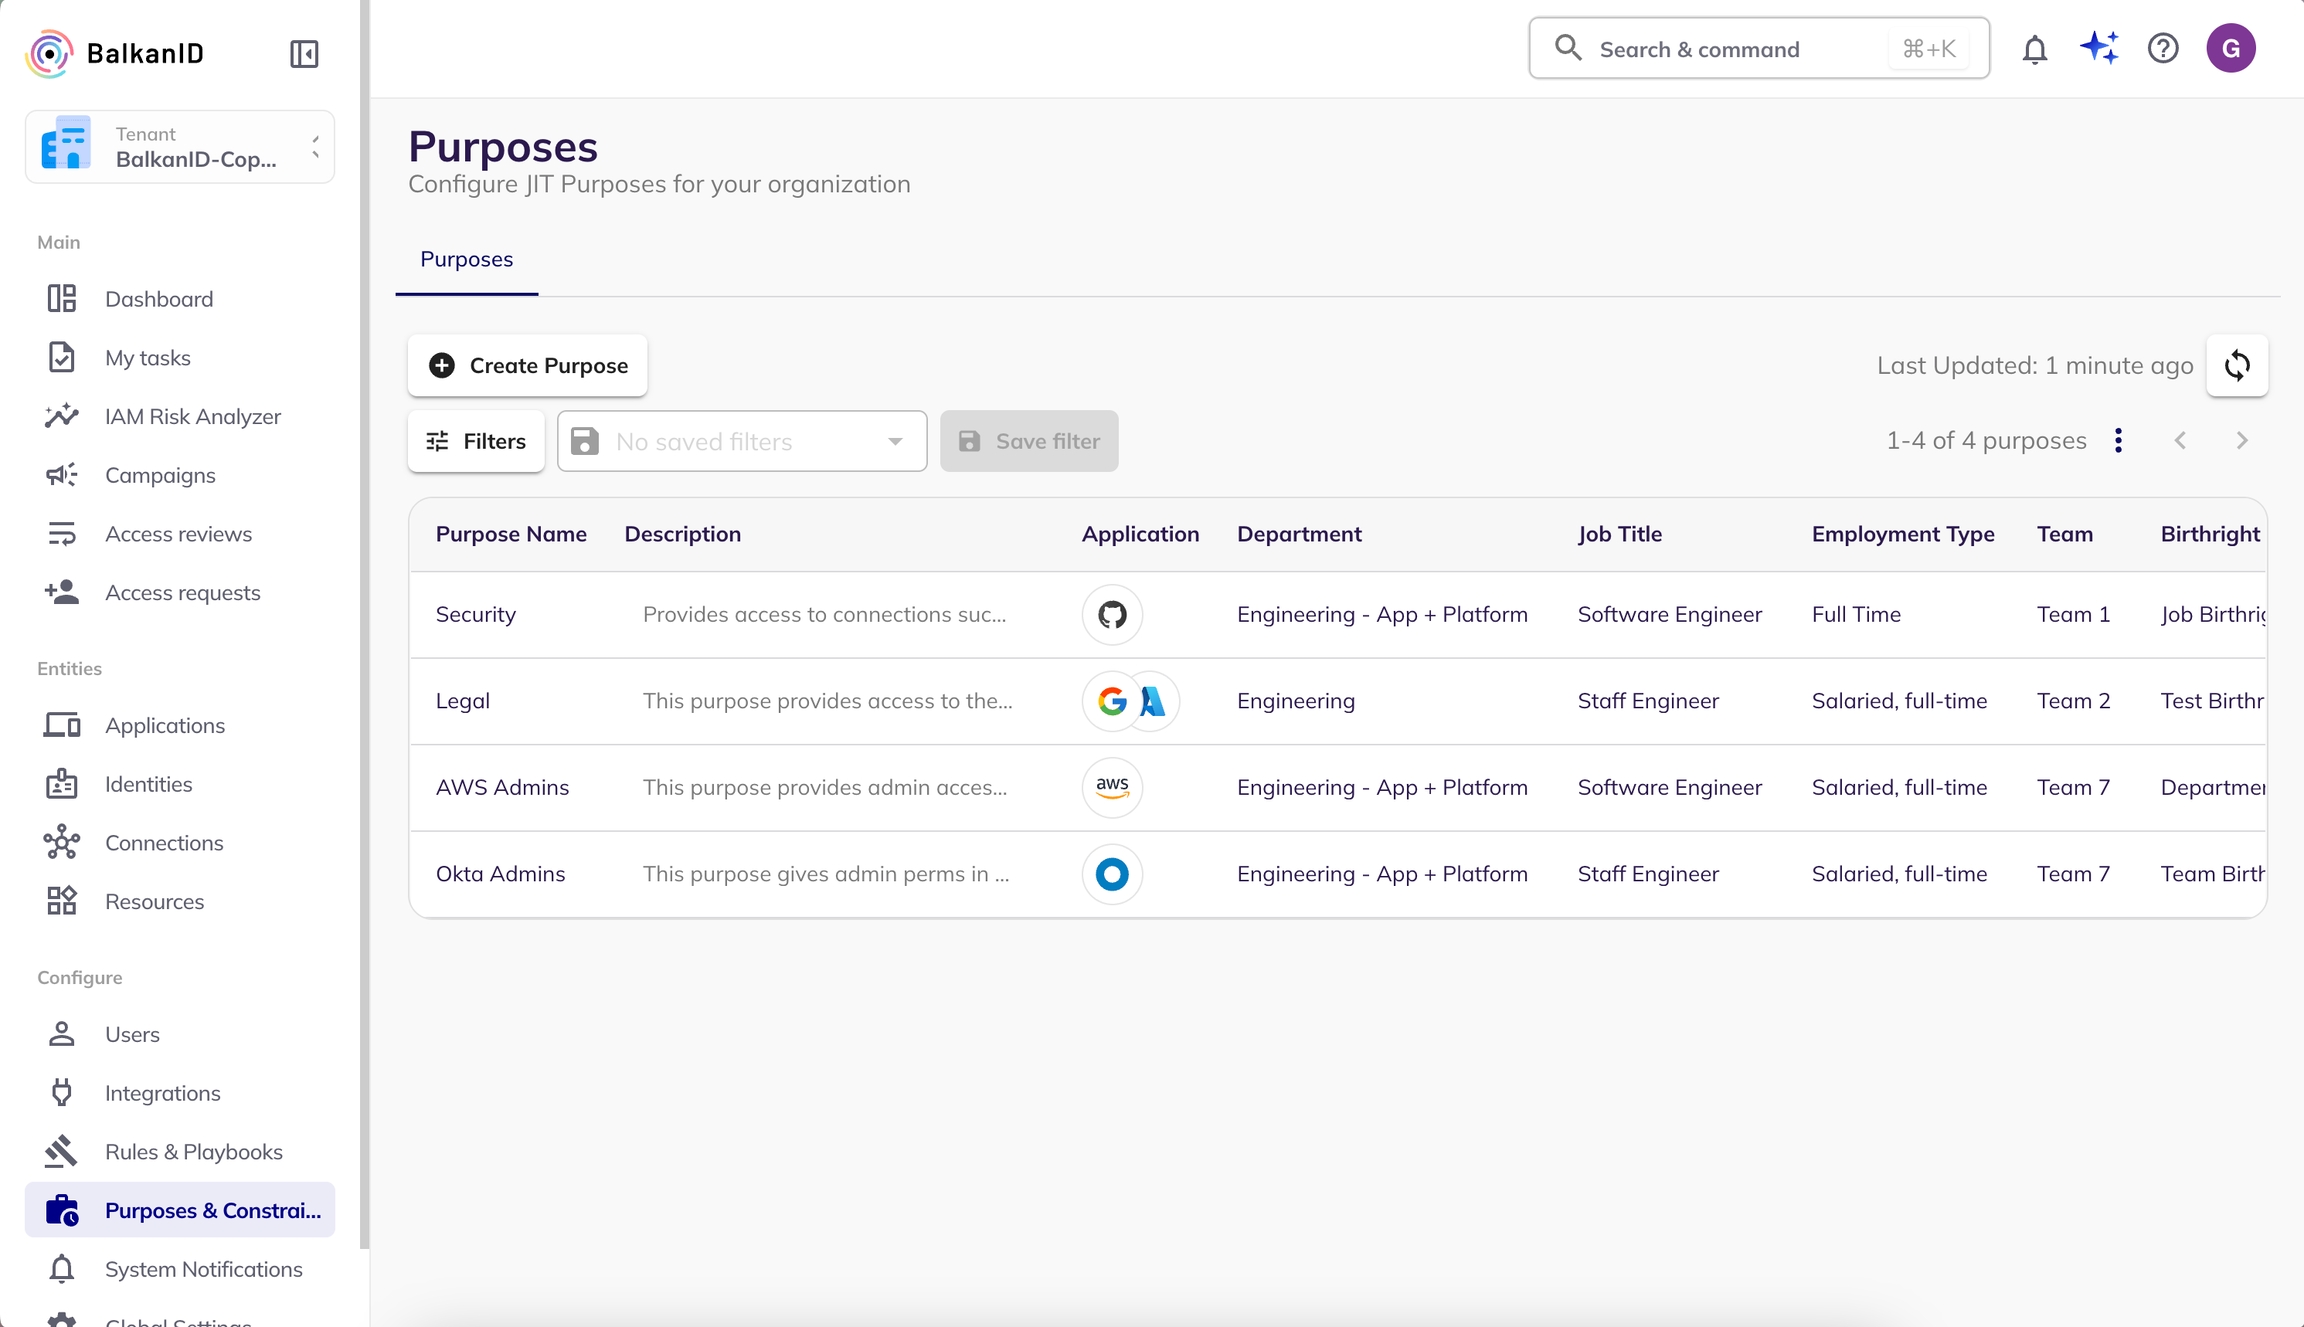Click the AI sparkle assistant icon

(x=2099, y=48)
